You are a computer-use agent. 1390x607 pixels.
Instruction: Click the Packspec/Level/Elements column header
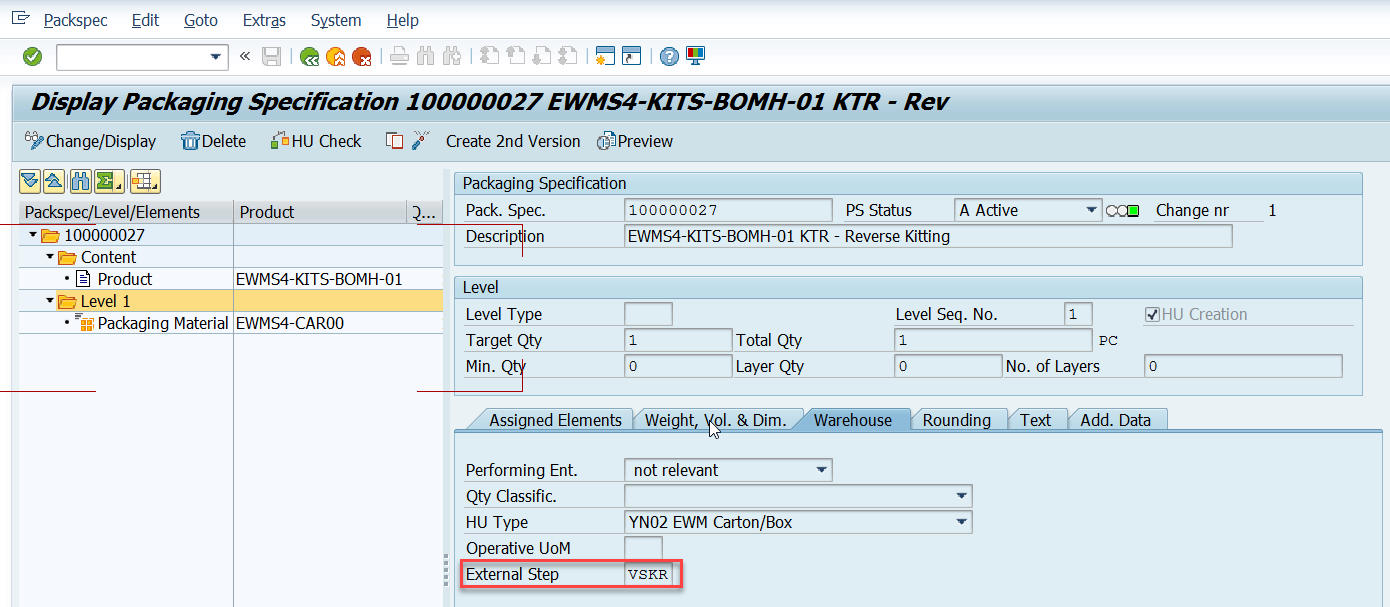(126, 212)
